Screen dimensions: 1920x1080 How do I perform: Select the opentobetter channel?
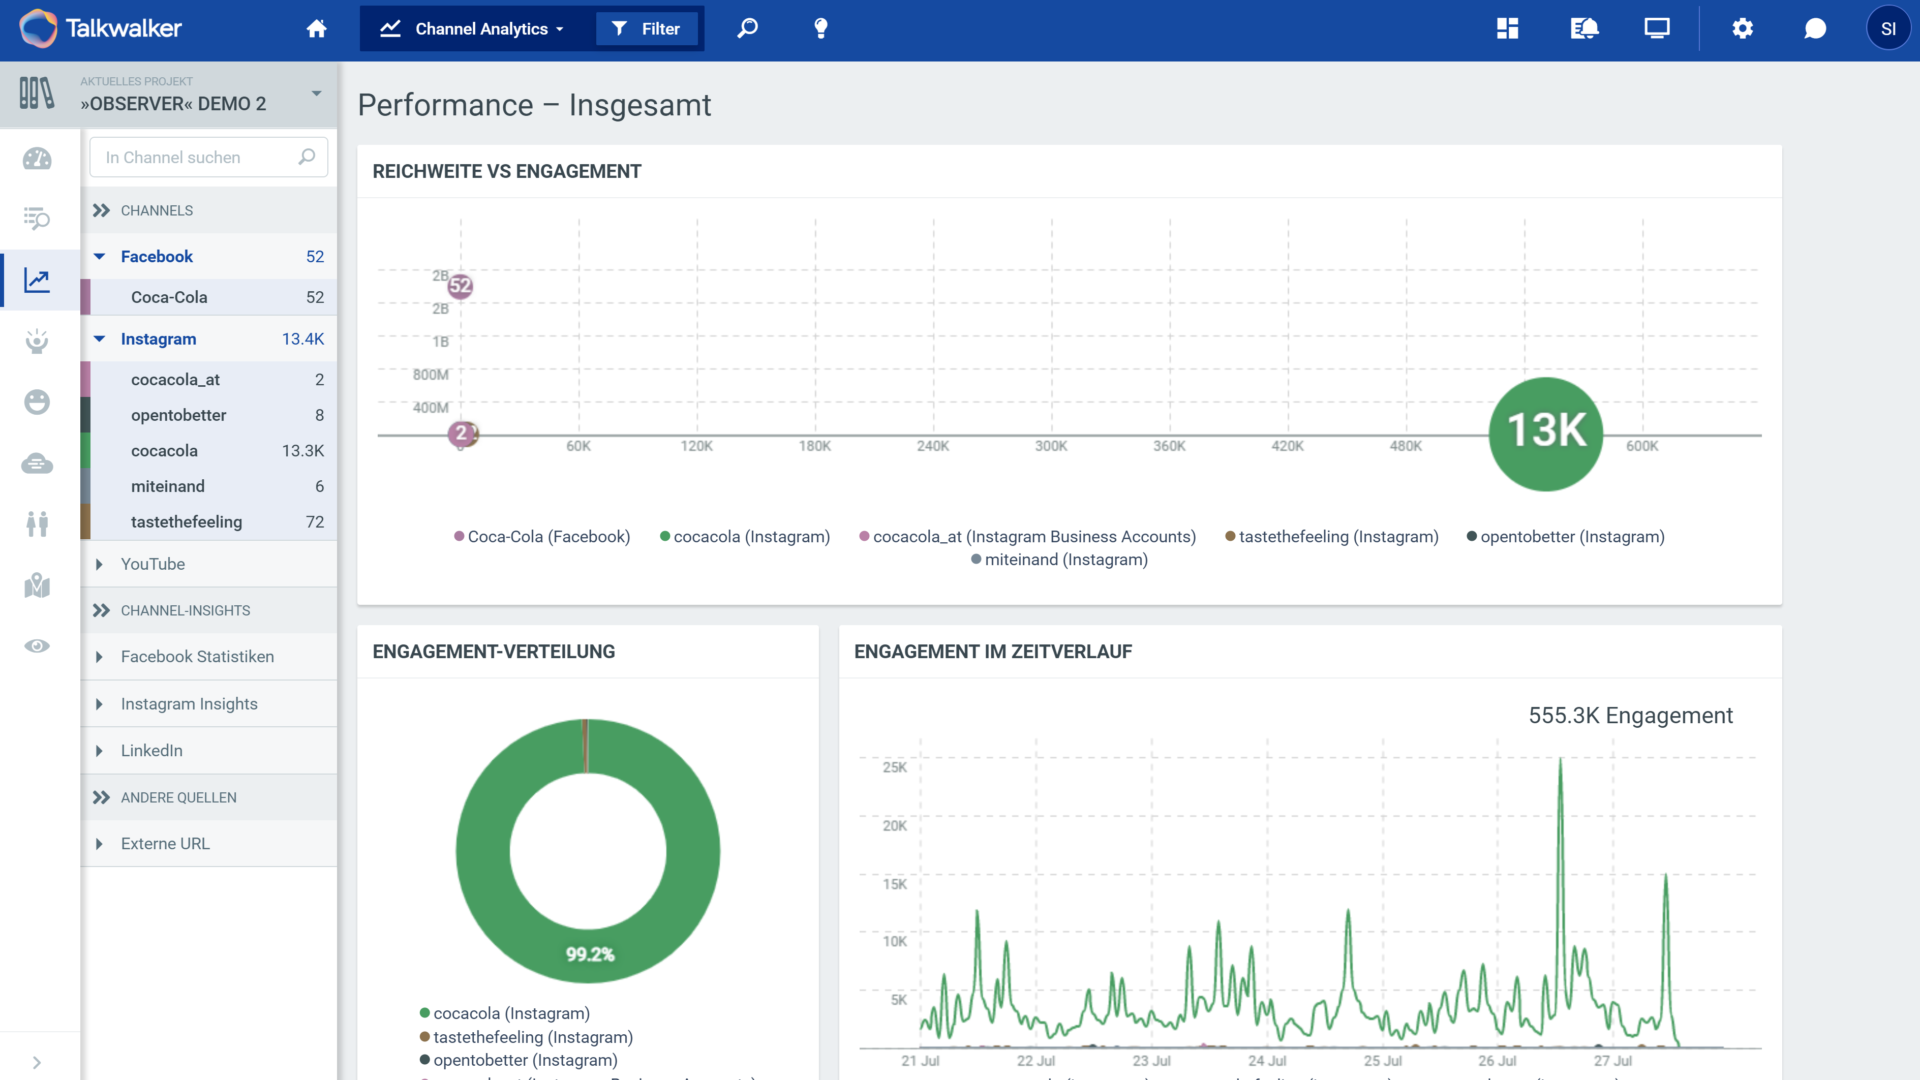[209, 415]
